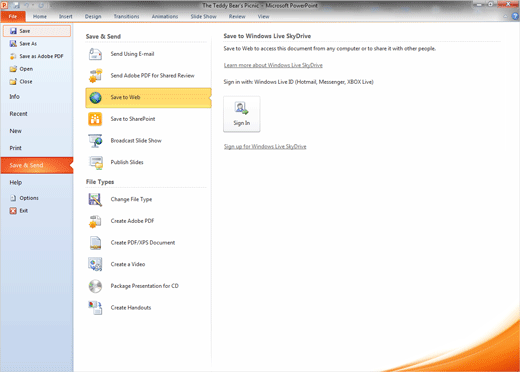The image size is (520, 372).
Task: Select Print in the backstage menu
Action: tap(15, 148)
